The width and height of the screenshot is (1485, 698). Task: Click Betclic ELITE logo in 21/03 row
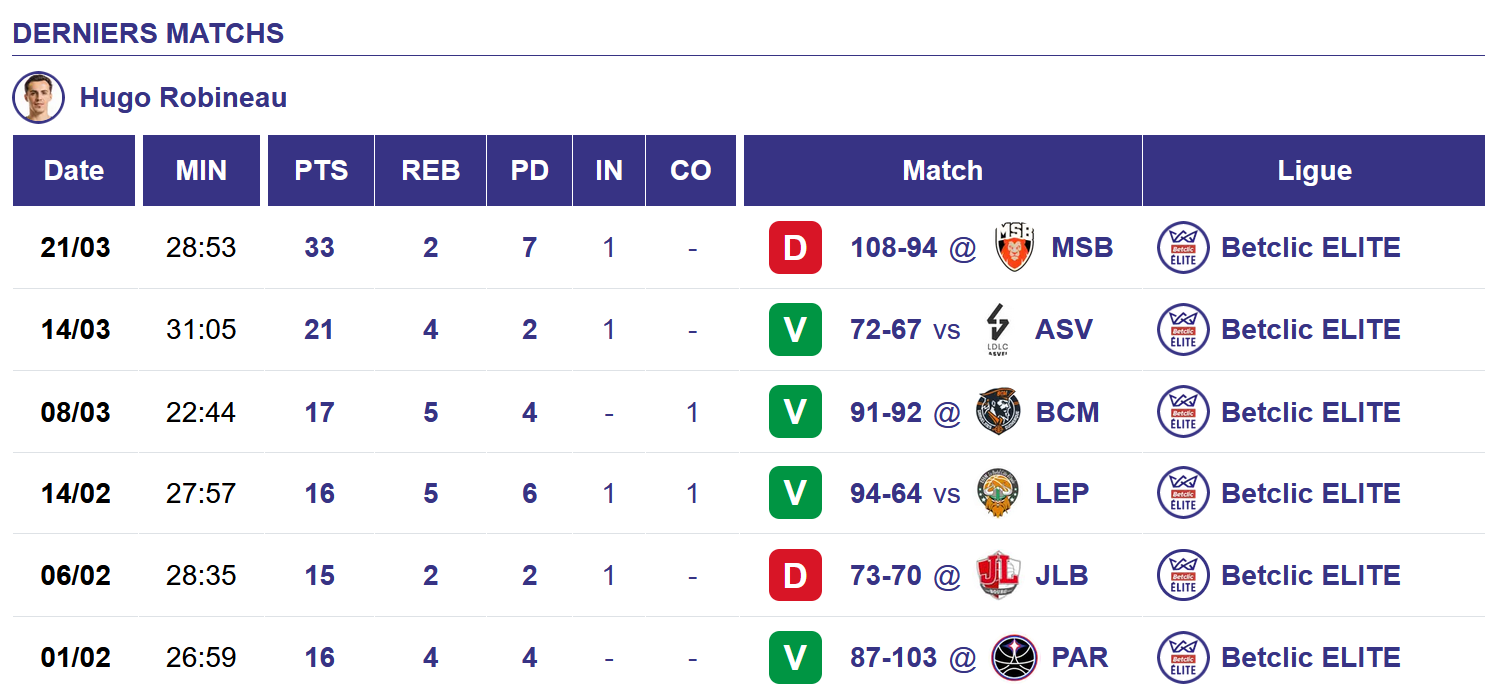(1183, 247)
